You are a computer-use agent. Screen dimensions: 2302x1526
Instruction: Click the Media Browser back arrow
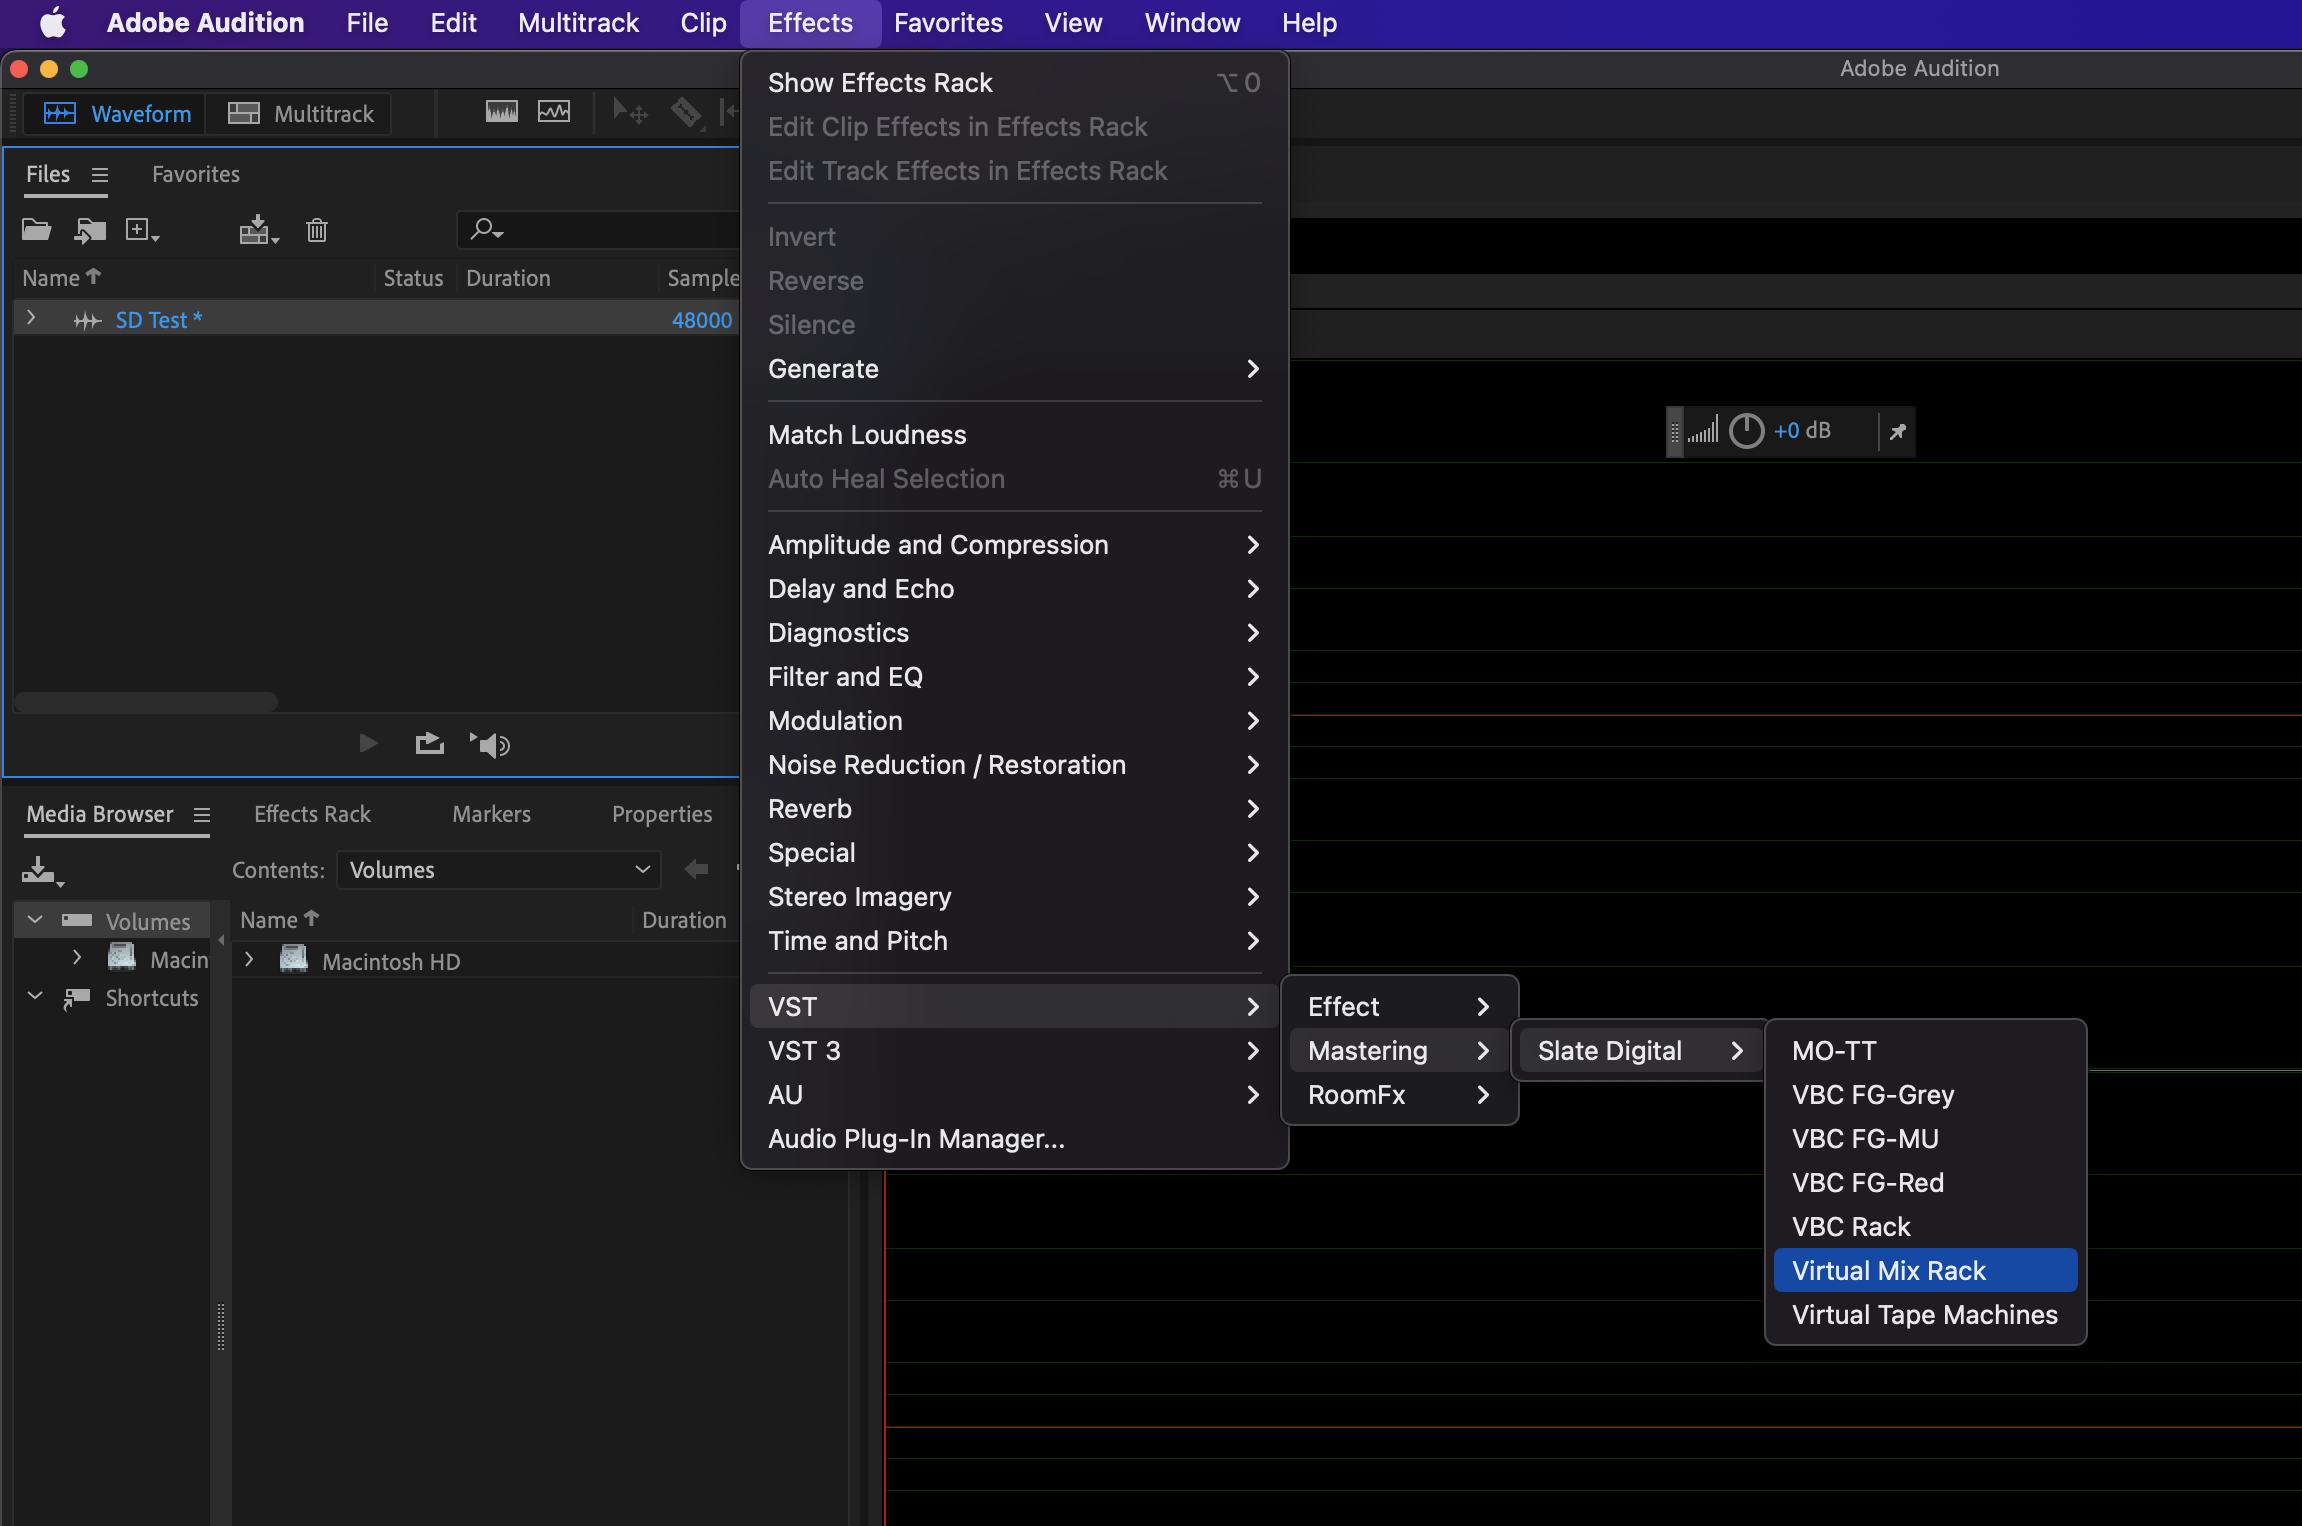click(x=696, y=869)
